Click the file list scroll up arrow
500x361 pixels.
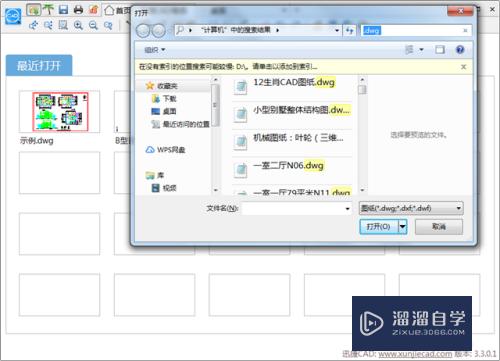(362, 80)
